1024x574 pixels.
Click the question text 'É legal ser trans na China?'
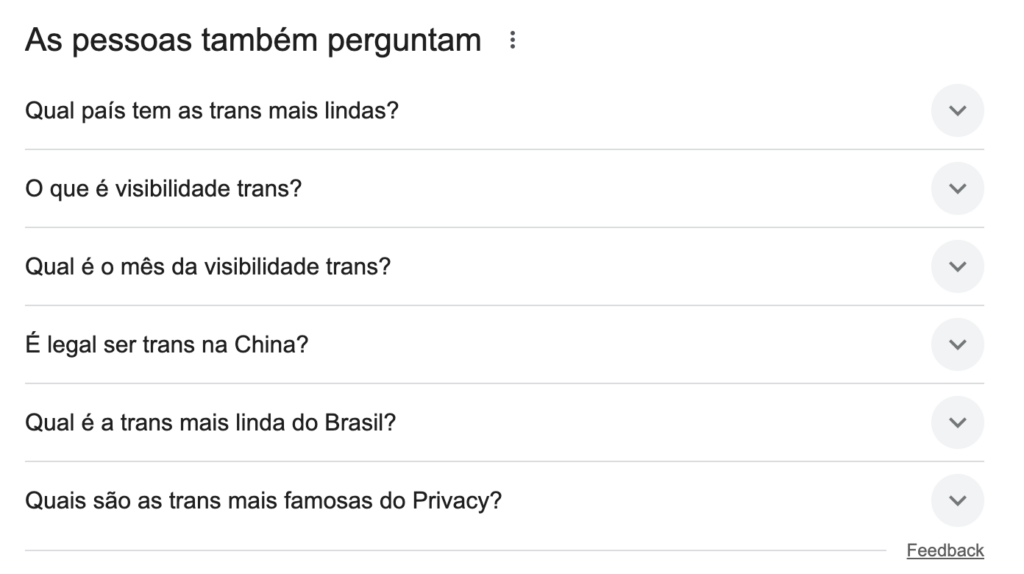(166, 345)
